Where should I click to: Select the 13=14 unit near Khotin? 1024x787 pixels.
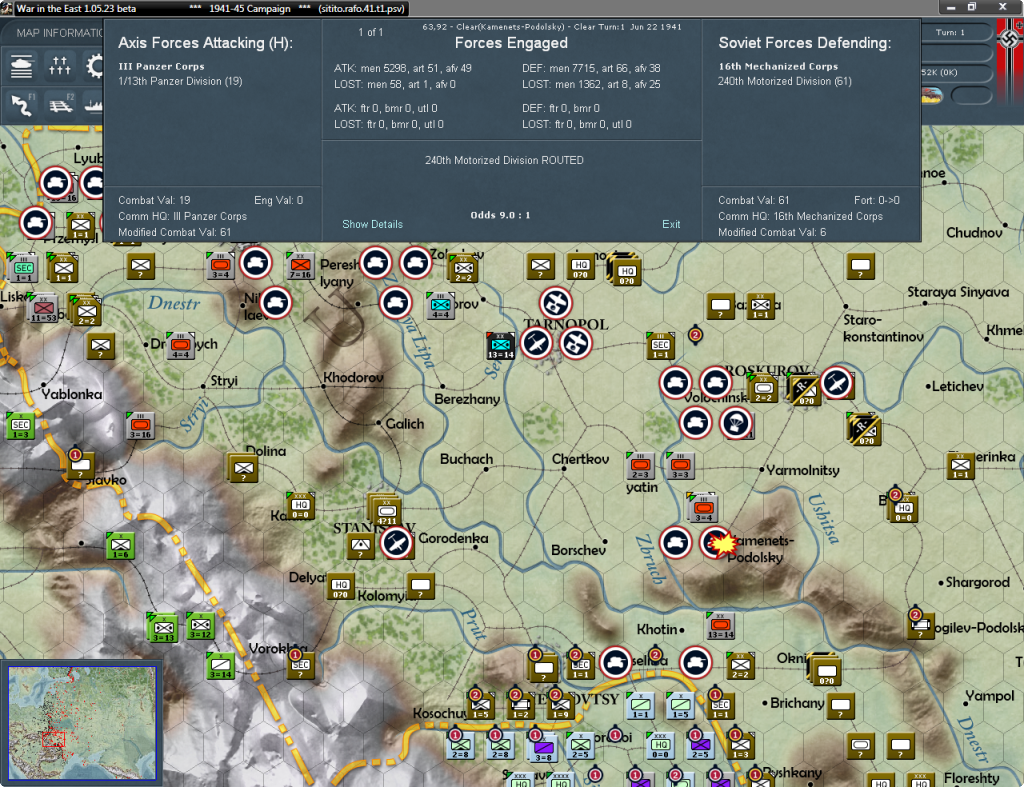720,626
